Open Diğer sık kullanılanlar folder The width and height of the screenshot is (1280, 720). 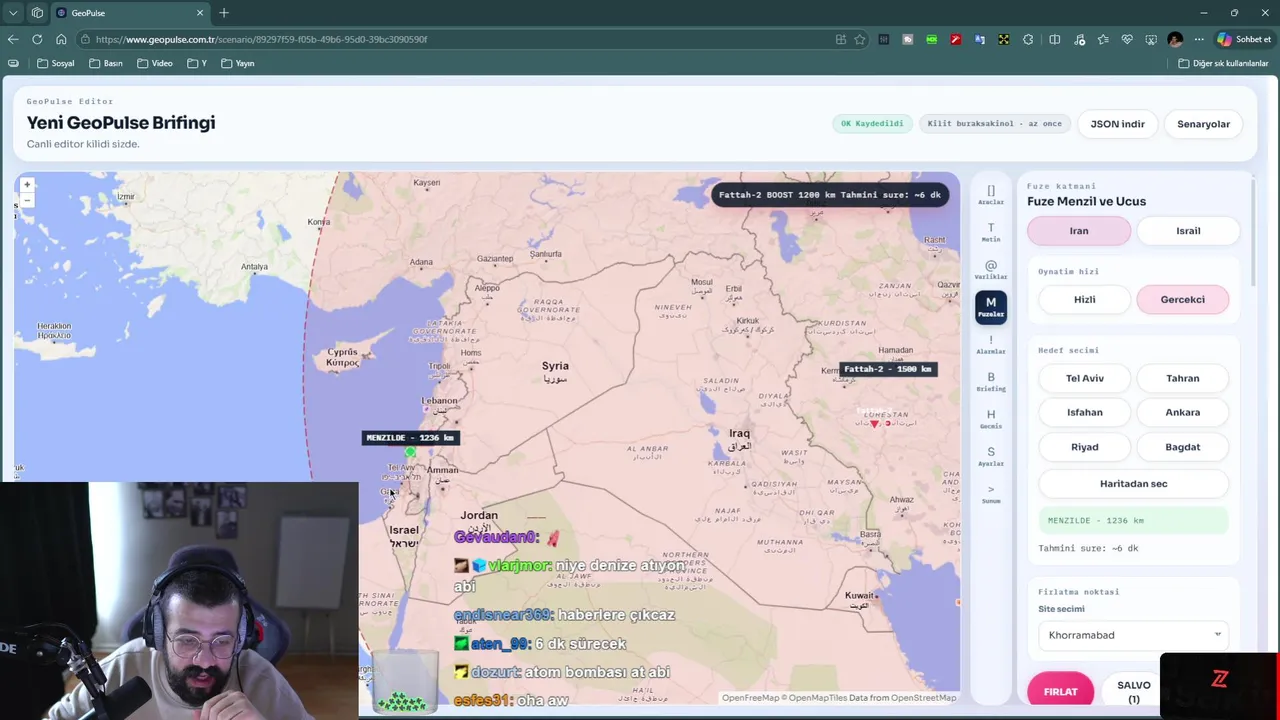[1223, 63]
